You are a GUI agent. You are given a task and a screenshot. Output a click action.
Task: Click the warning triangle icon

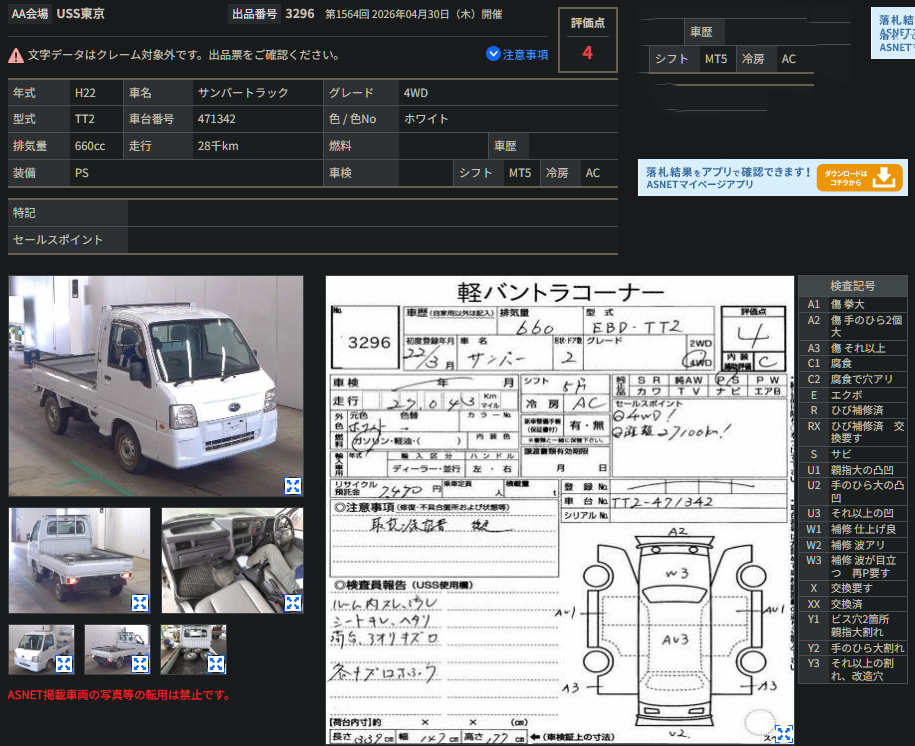pyautogui.click(x=16, y=55)
